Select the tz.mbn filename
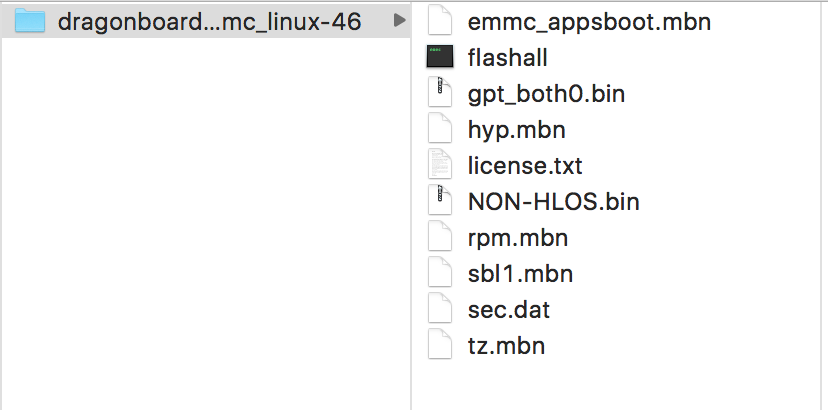The width and height of the screenshot is (828, 410). coord(506,345)
